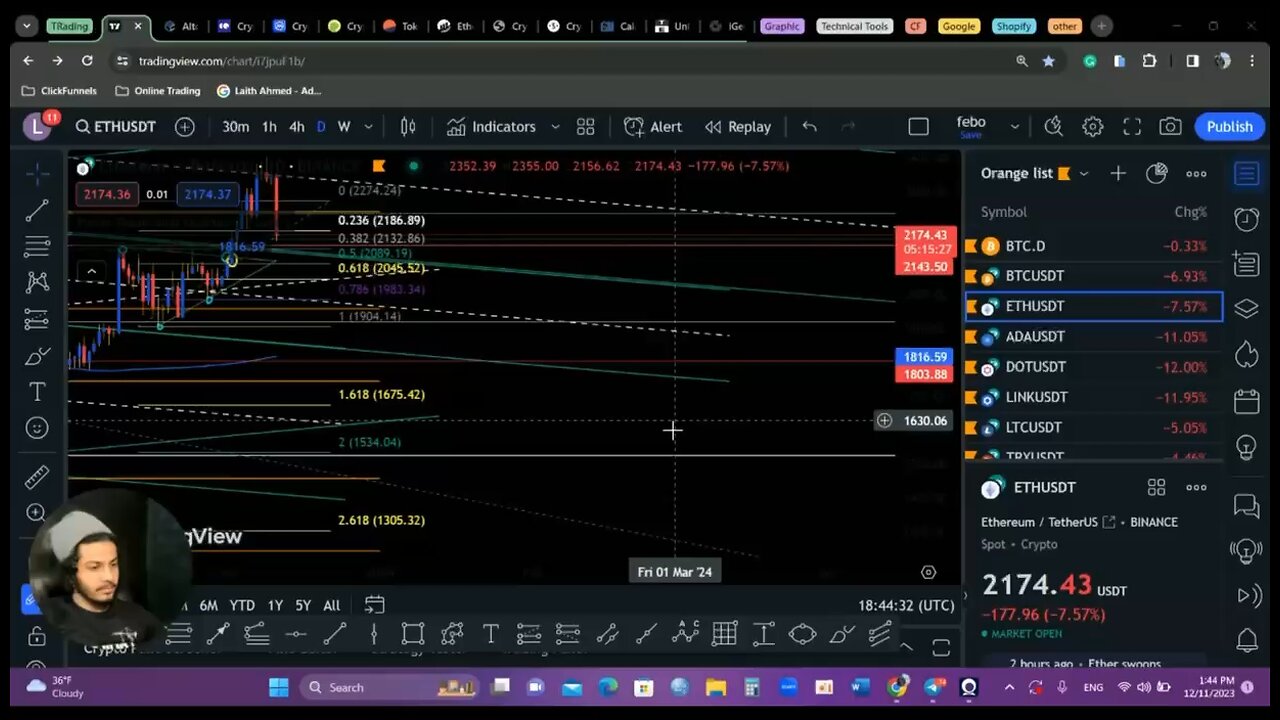Open the febo layout dropdown arrow

1015,127
